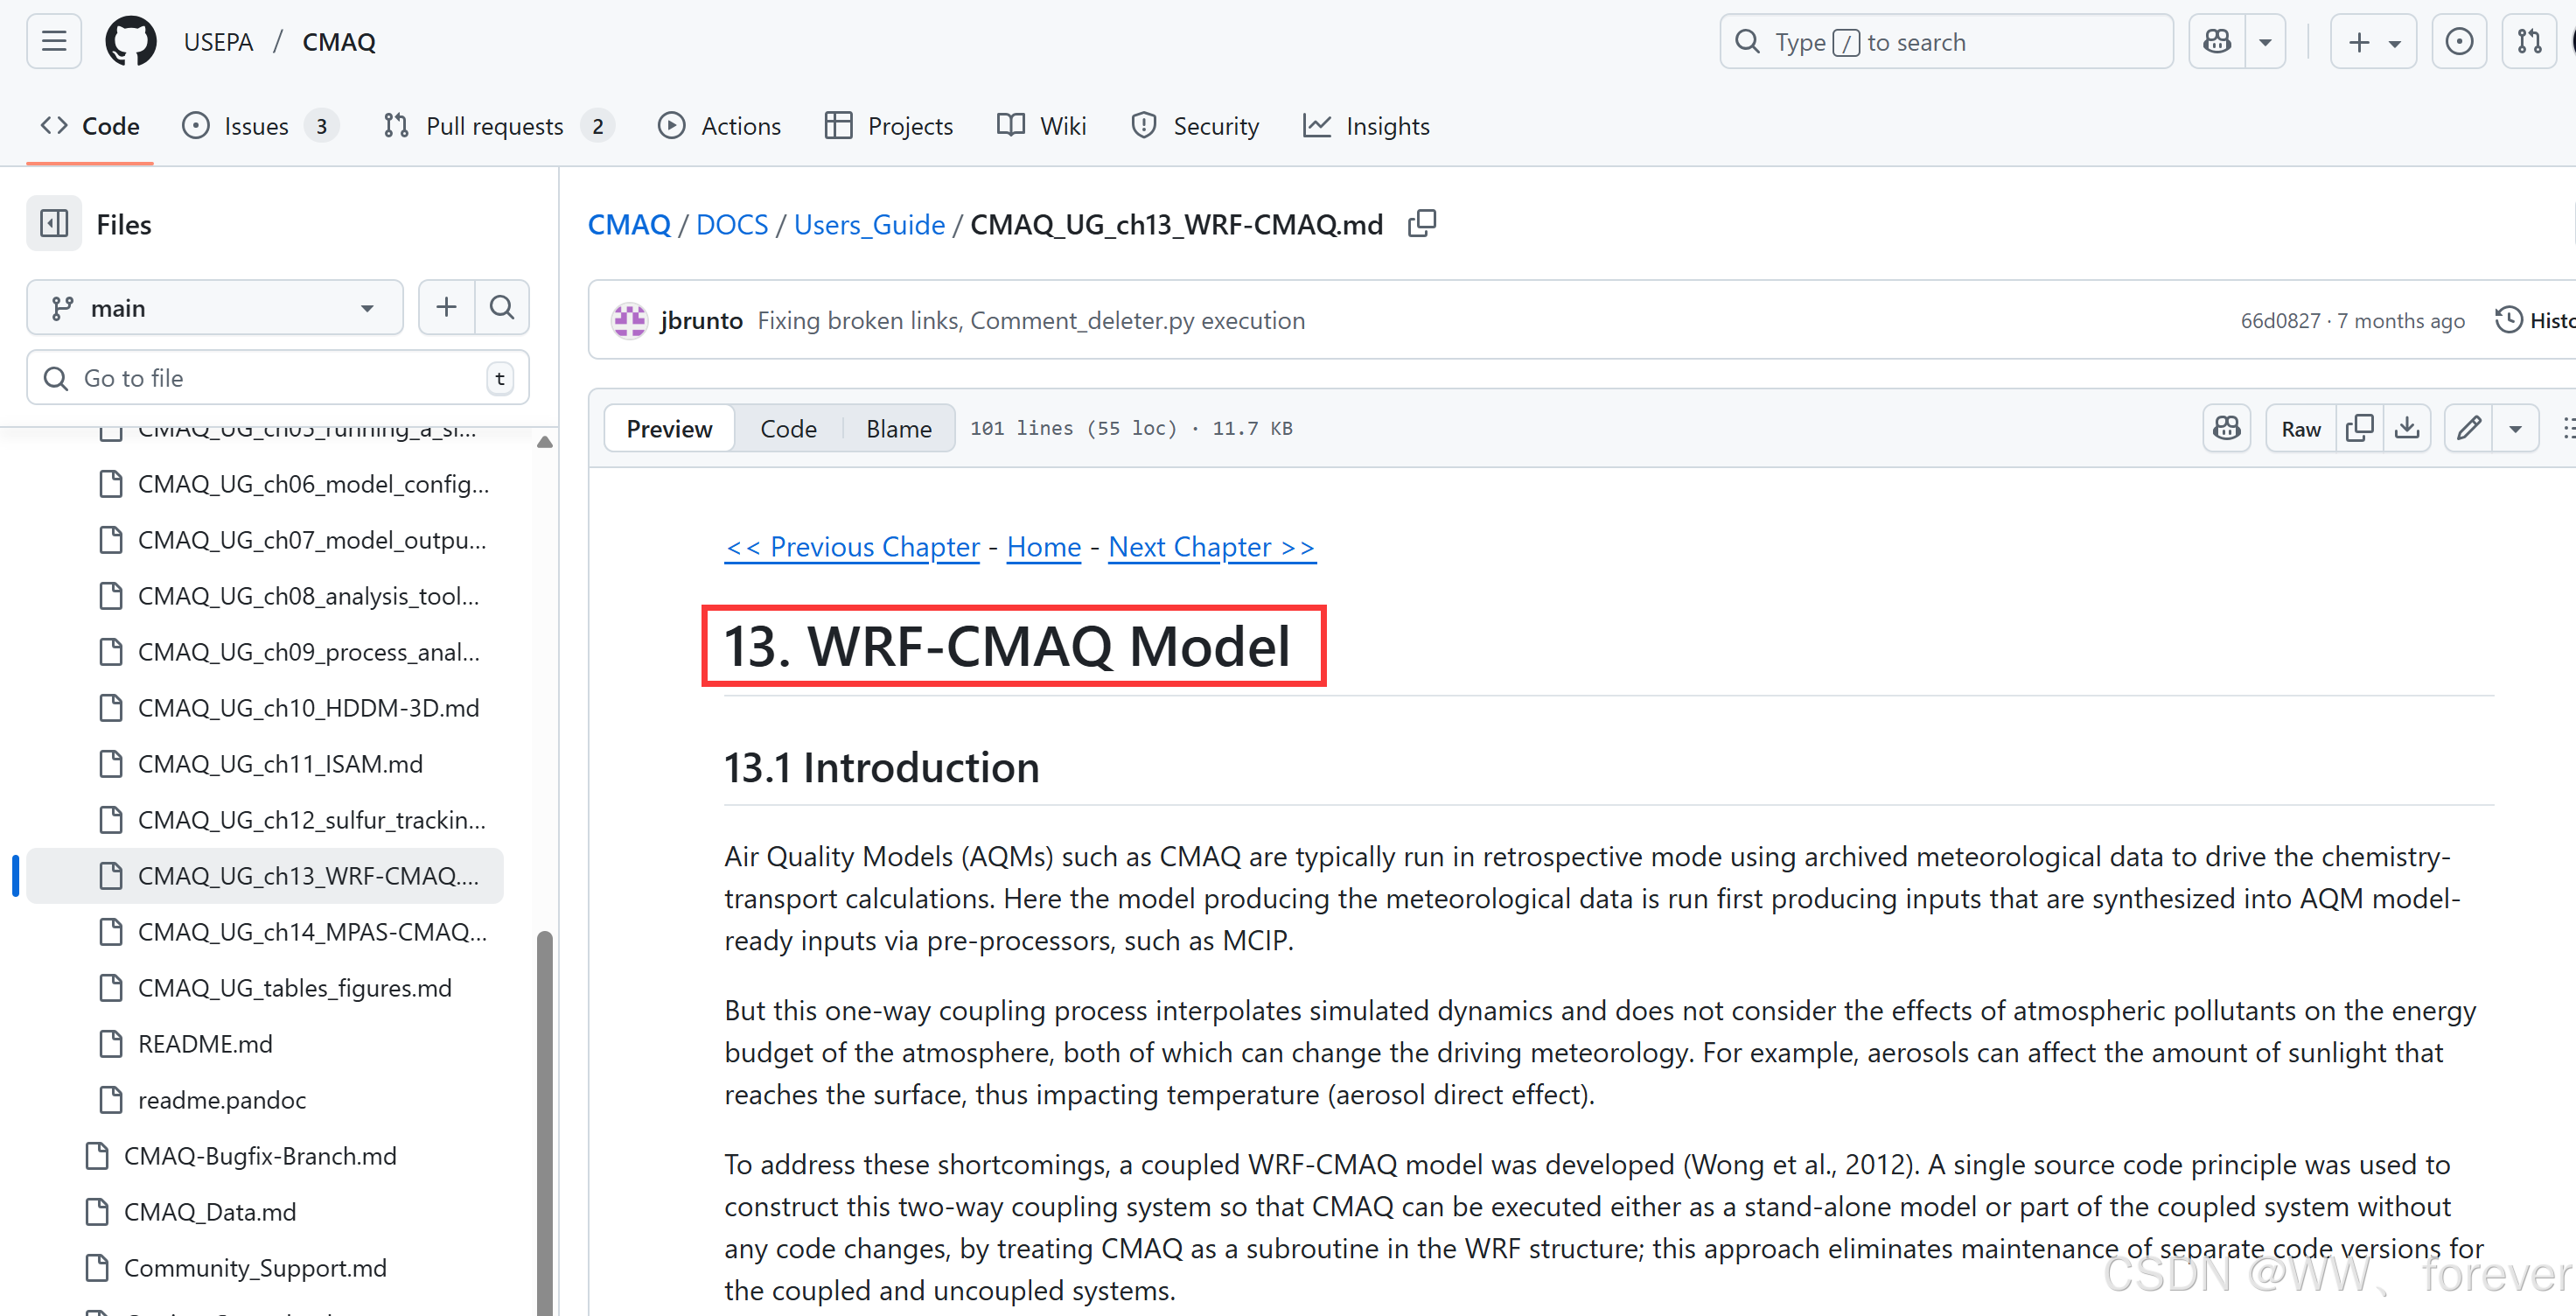
Task: Open the create new plus dropdown
Action: [x=2373, y=42]
